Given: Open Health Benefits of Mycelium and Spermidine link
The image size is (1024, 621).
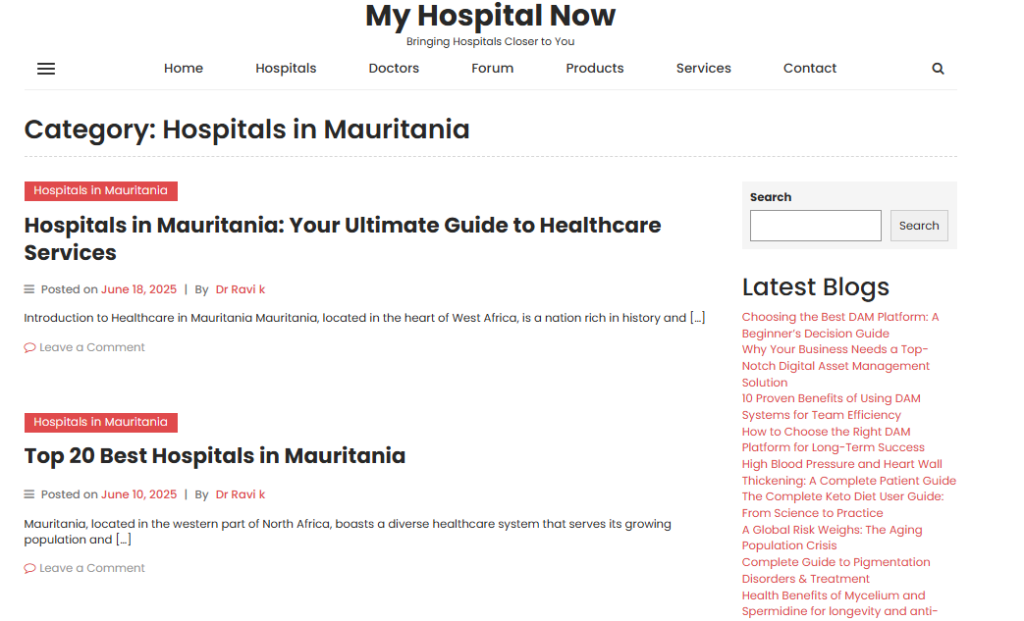Looking at the screenshot, I should (840, 603).
